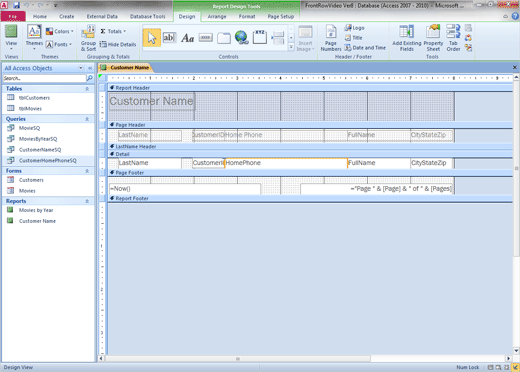Open the View button in Views group
The height and width of the screenshot is (372, 520).
(11, 37)
